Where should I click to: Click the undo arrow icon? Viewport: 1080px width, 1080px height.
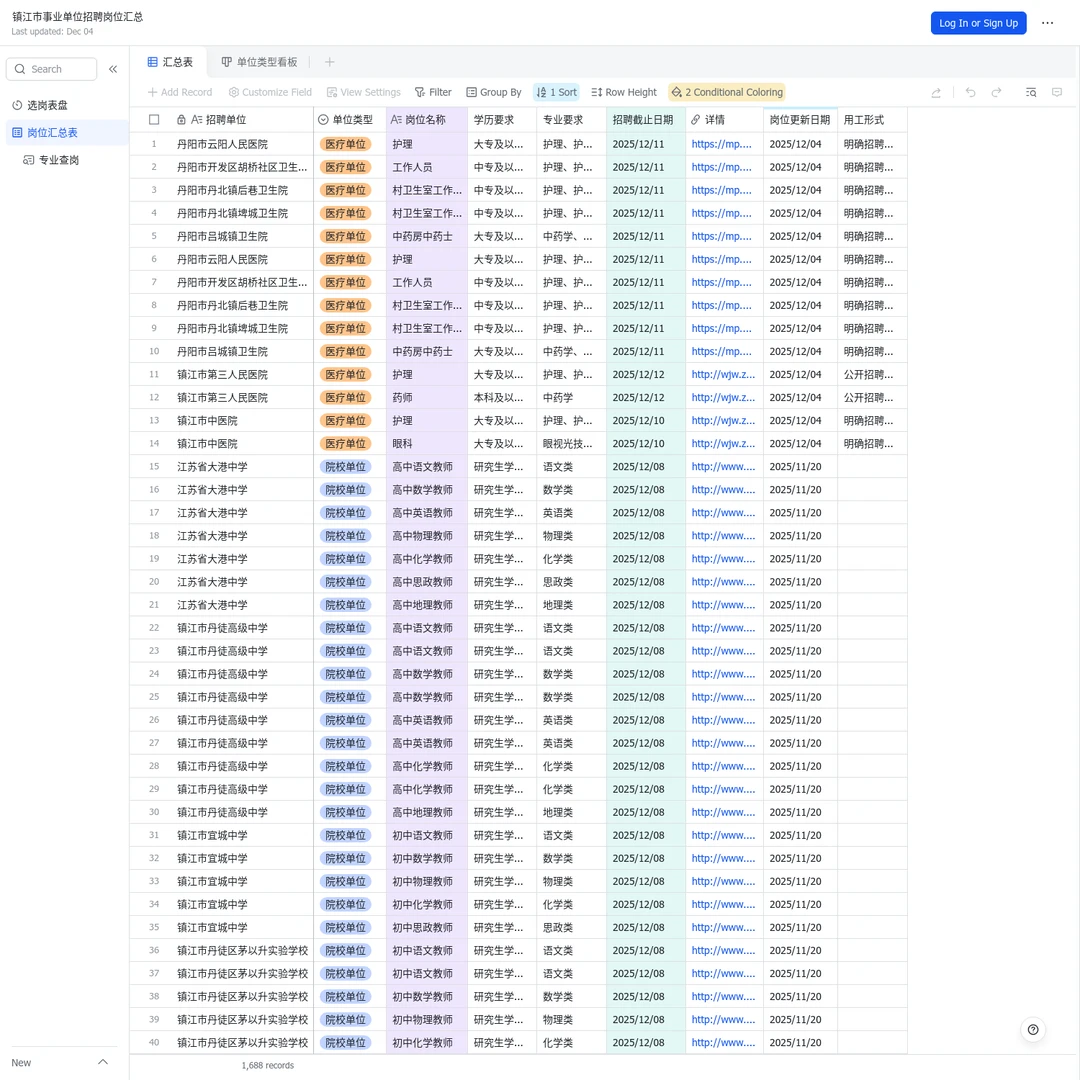[x=970, y=92]
